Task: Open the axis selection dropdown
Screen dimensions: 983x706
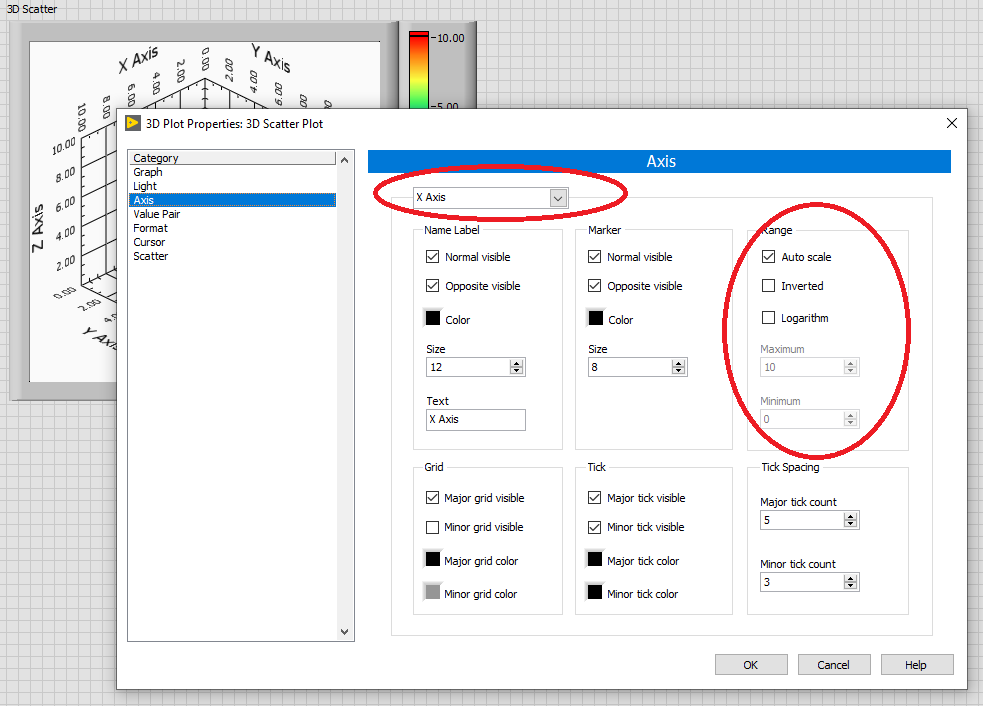Action: [x=557, y=197]
